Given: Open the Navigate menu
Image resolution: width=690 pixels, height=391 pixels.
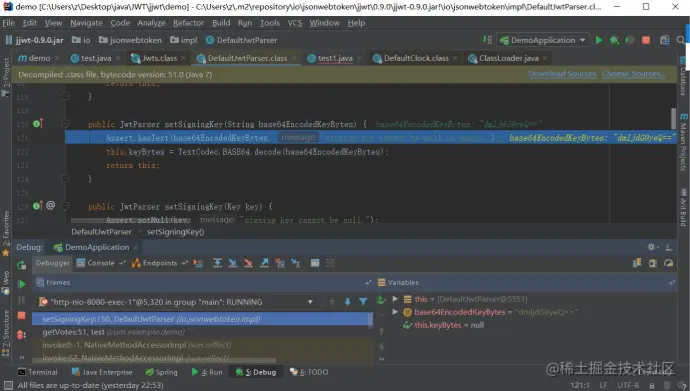Looking at the screenshot, I should tap(86, 23).
